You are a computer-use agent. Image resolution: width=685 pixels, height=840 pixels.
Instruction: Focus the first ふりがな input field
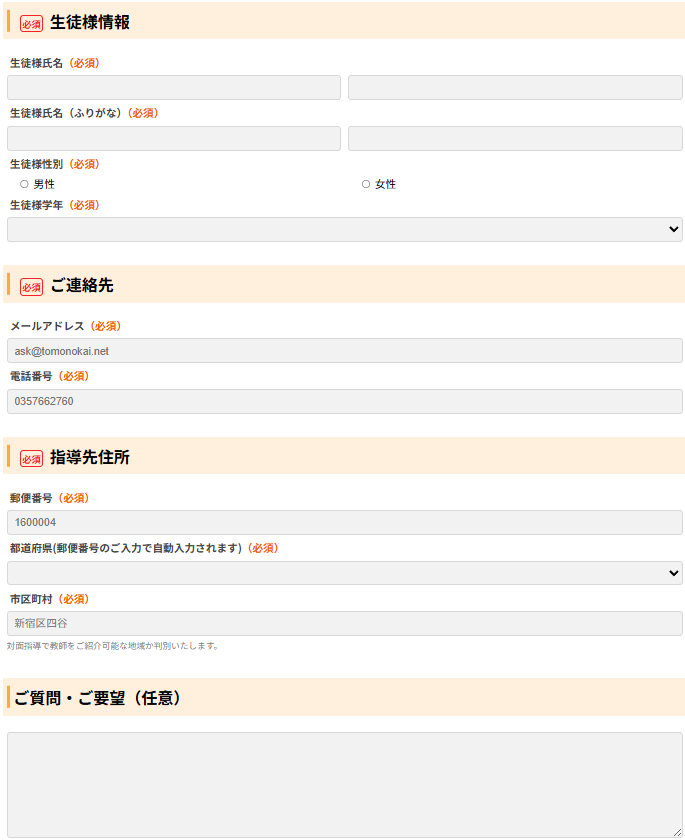[x=174, y=139]
